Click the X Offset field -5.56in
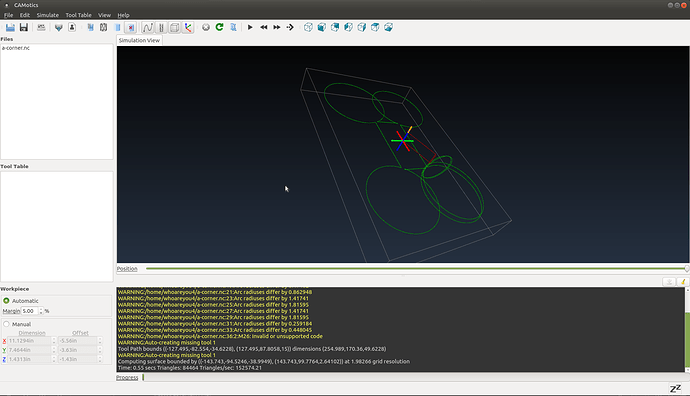The image size is (690, 396). click(77, 341)
